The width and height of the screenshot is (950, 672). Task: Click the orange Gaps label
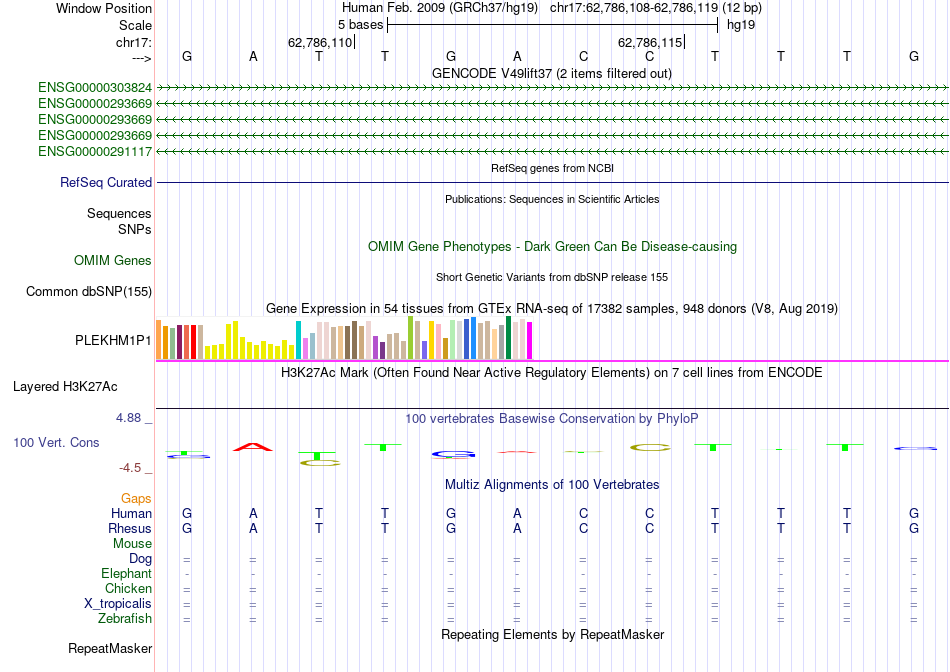pyautogui.click(x=136, y=498)
